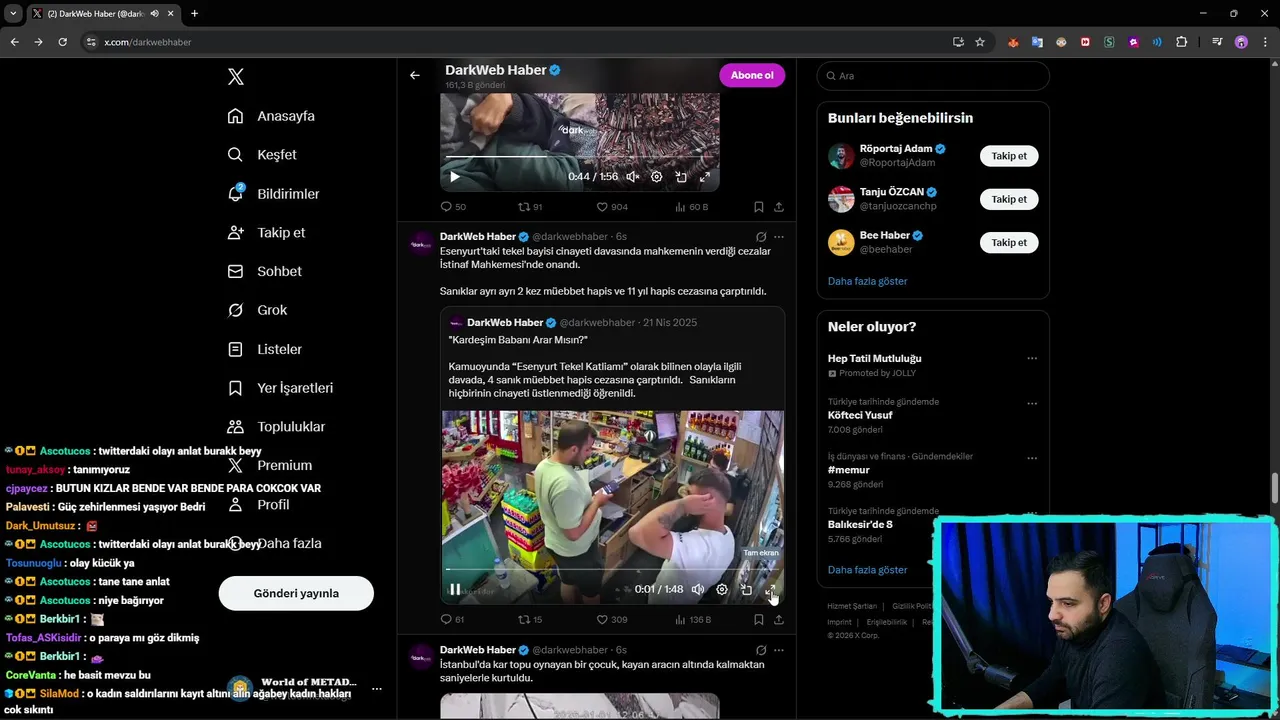
Task: Like the post with 309 likes
Action: coord(612,620)
